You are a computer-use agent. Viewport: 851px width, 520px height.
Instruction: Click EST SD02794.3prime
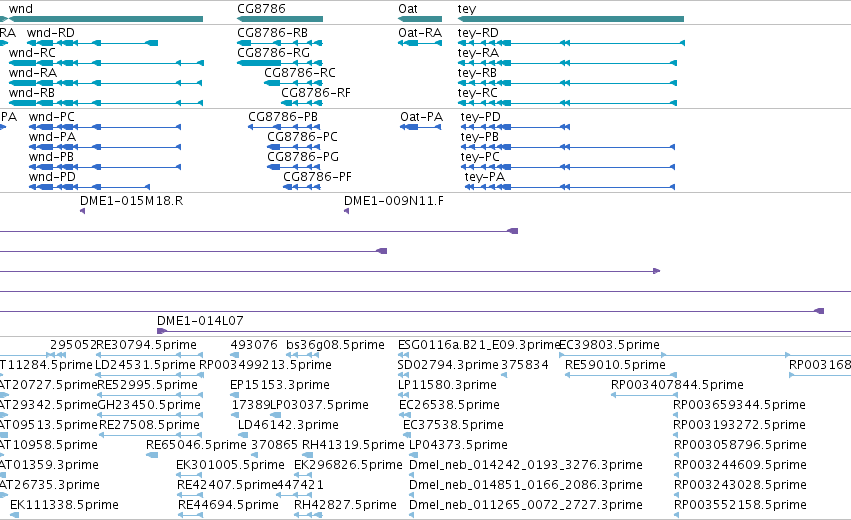coord(448,365)
